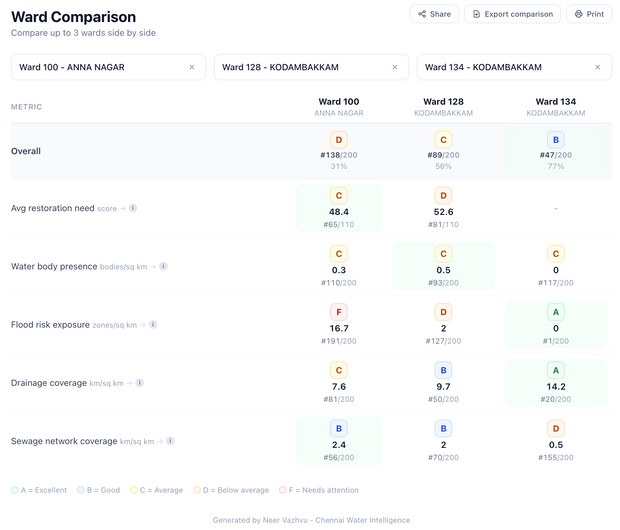The width and height of the screenshot is (620, 530).
Task: Show info for Sewage network coverage
Action: coord(170,440)
